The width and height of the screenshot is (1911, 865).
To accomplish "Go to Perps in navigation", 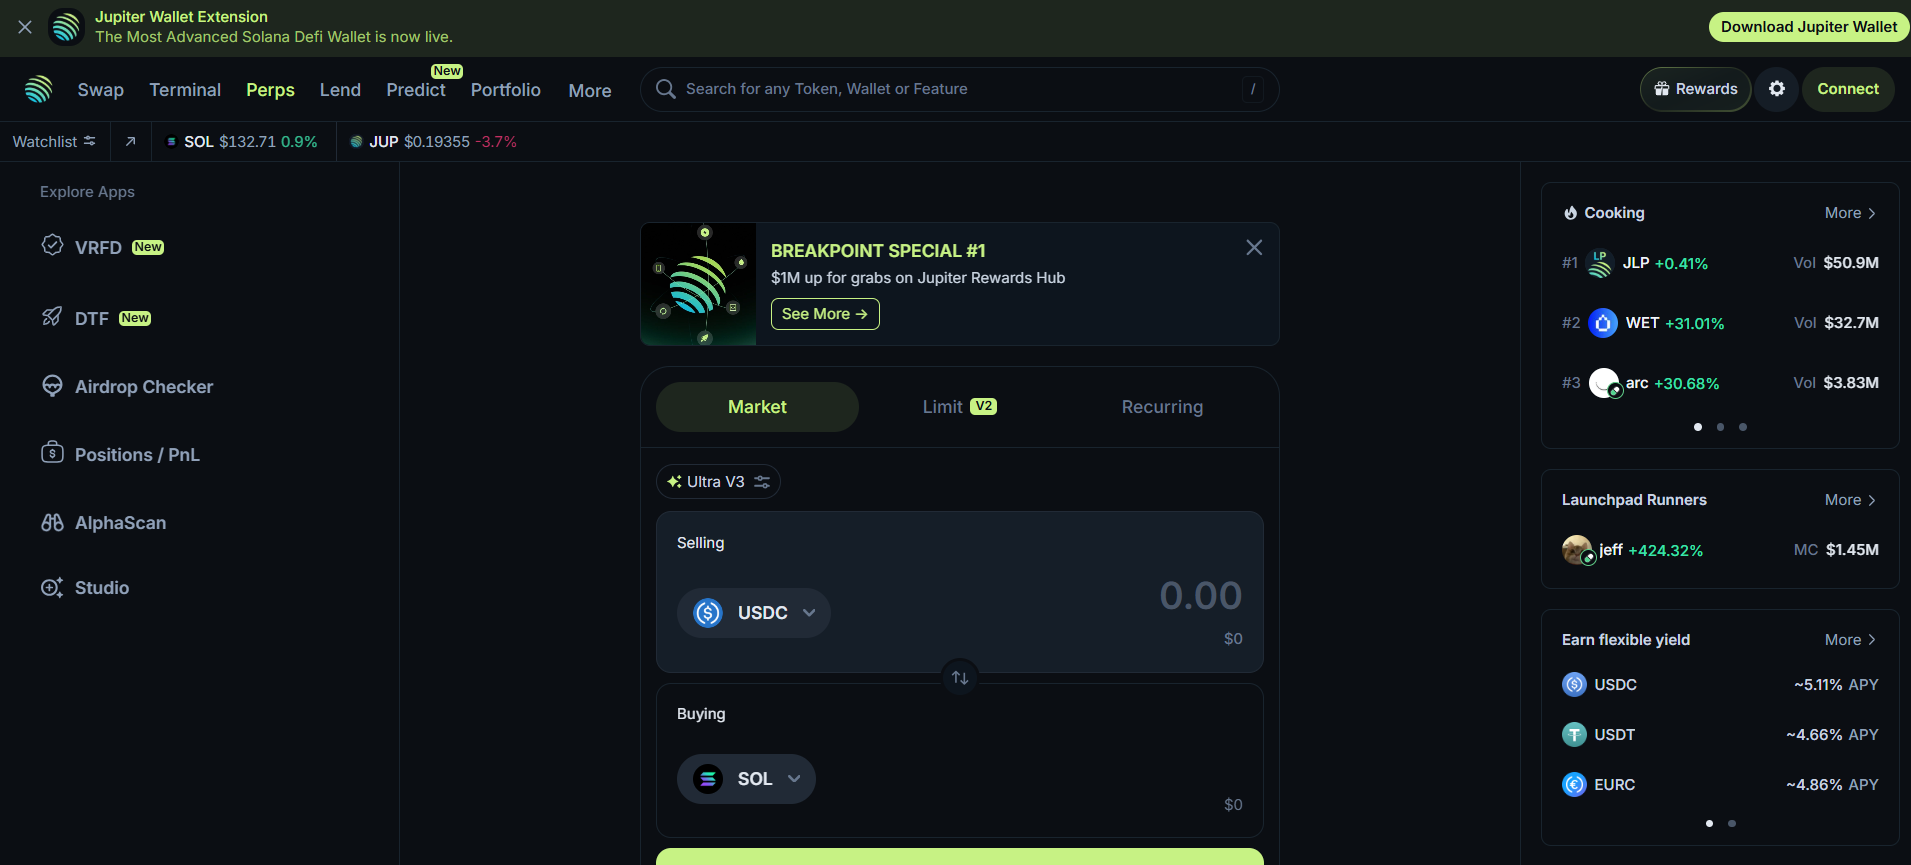I will (x=270, y=90).
